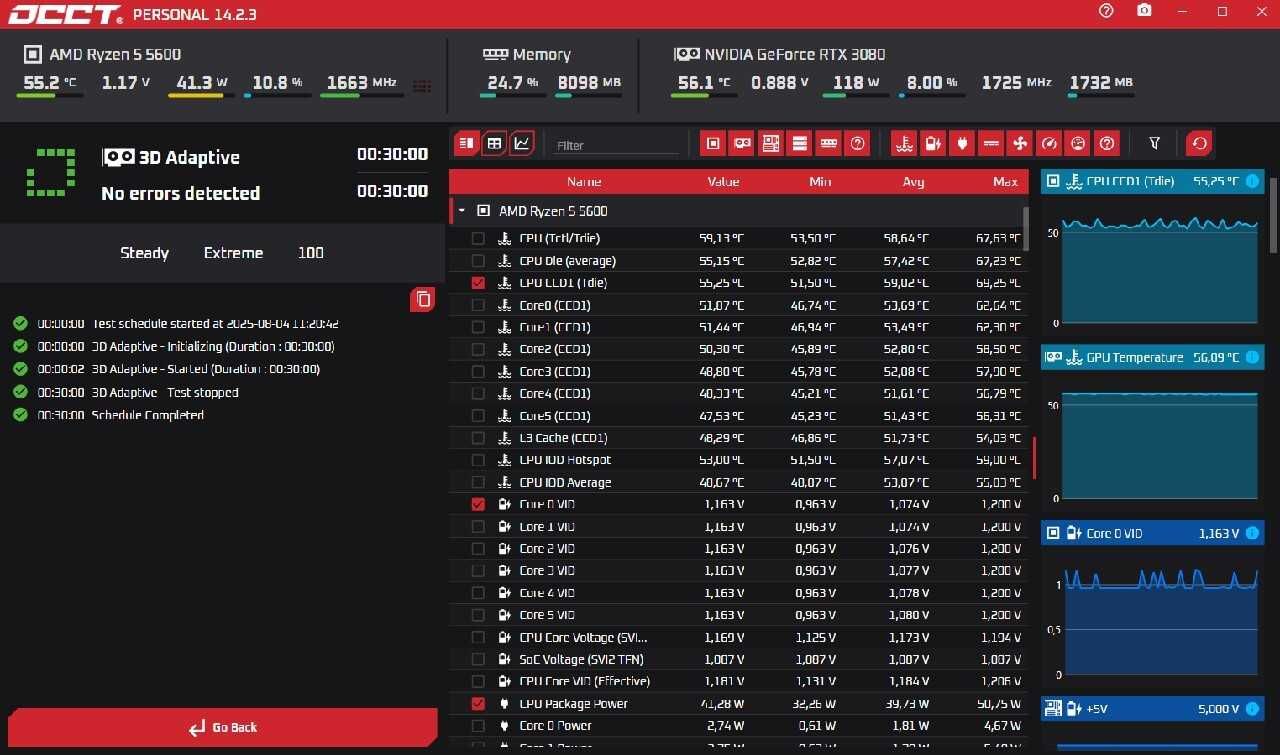Check the Core0 (CCD1) temperature box
This screenshot has height=755, width=1280.
point(478,305)
